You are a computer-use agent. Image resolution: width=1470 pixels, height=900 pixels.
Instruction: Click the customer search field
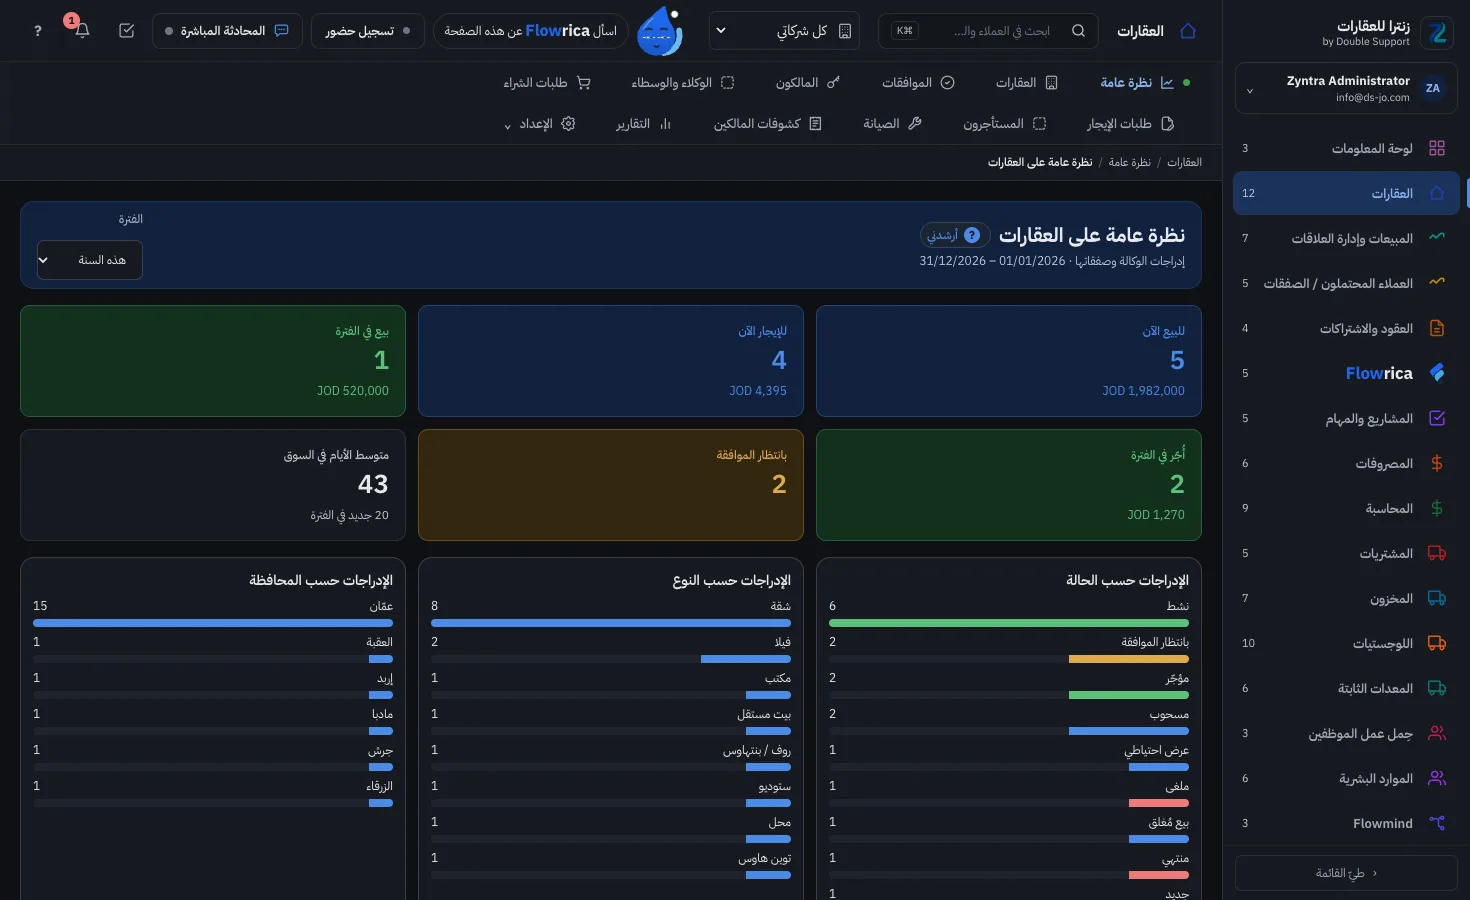988,31
